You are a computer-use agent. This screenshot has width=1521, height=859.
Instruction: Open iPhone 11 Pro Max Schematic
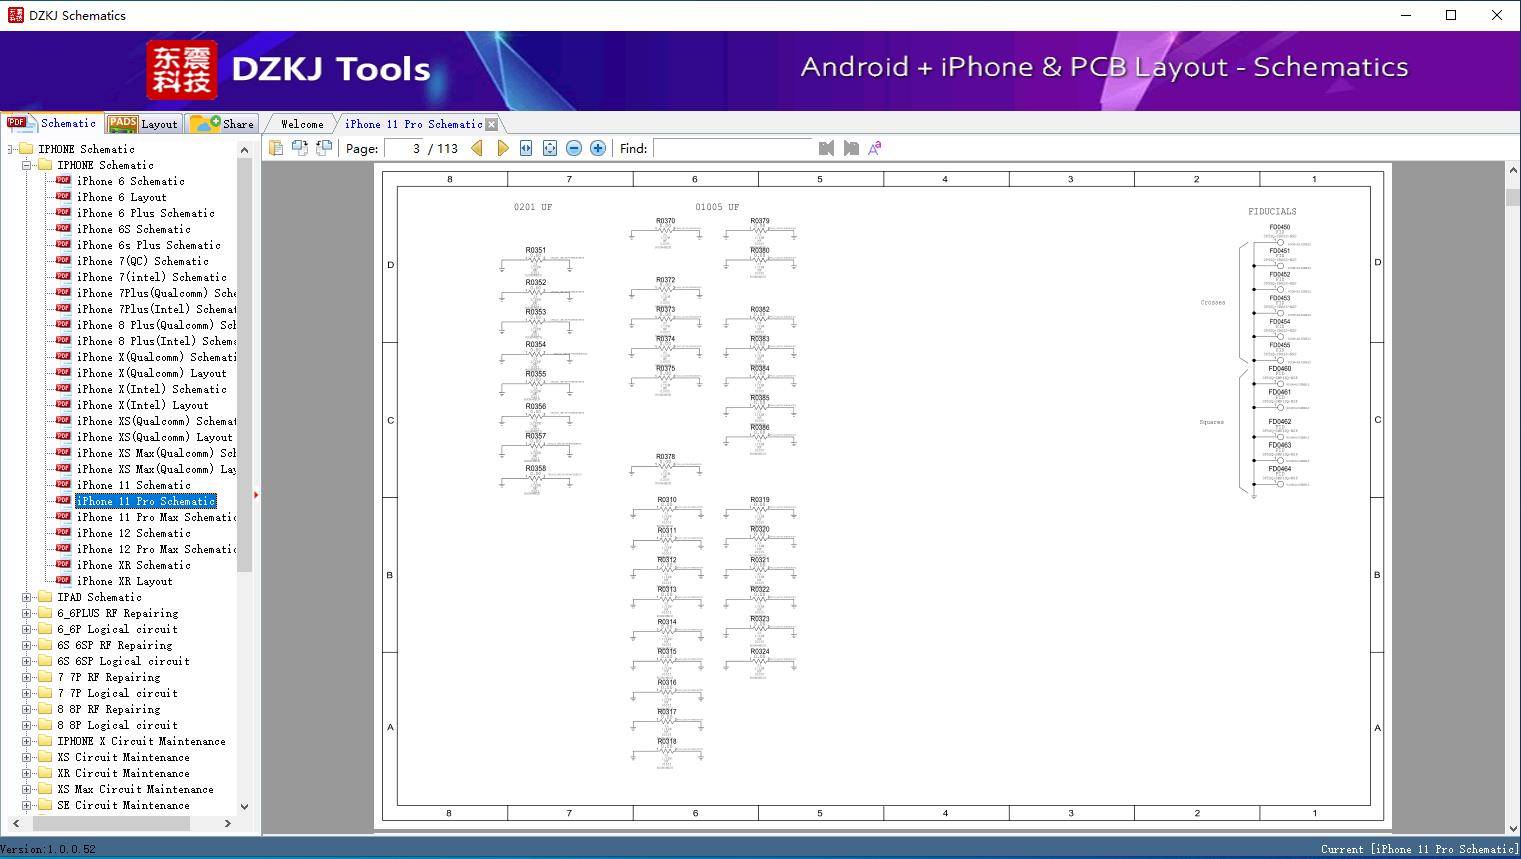click(156, 517)
